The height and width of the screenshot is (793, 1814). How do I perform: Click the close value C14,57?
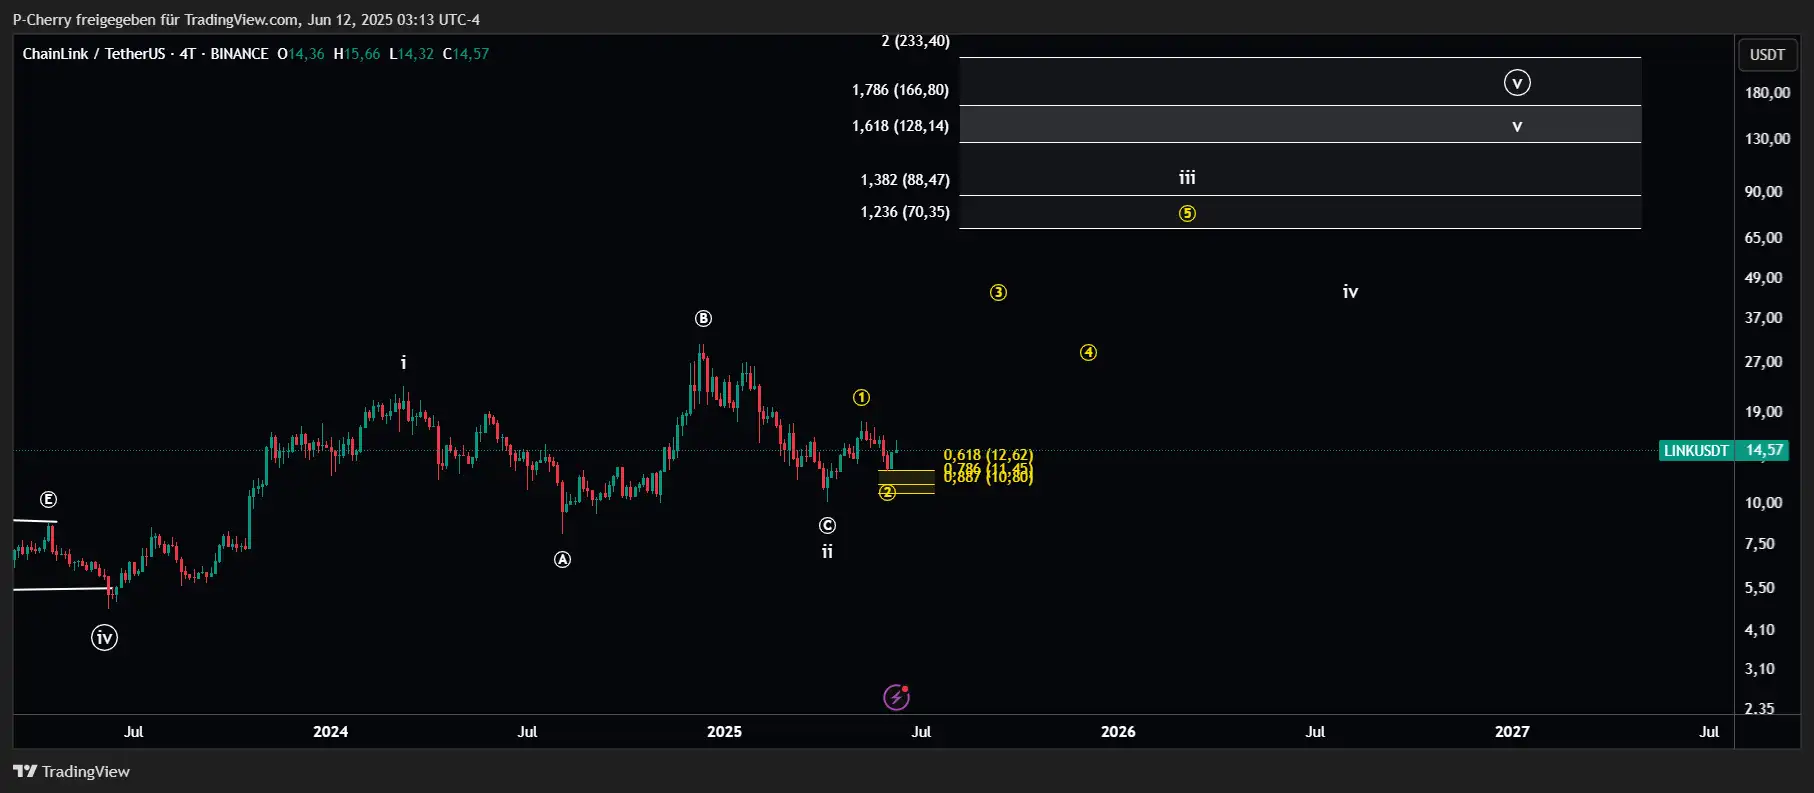[x=466, y=54]
